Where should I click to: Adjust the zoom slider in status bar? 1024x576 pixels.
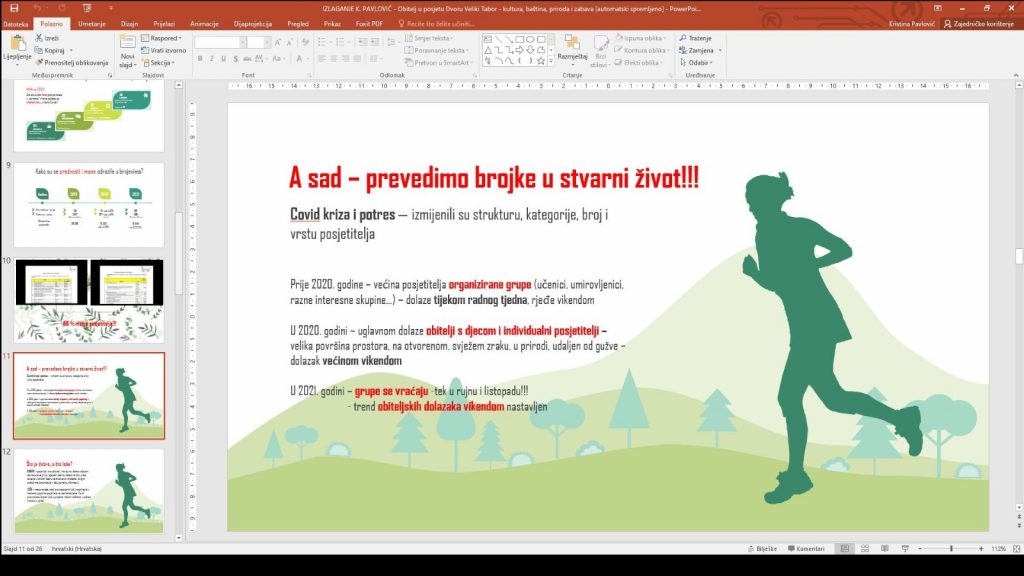950,549
